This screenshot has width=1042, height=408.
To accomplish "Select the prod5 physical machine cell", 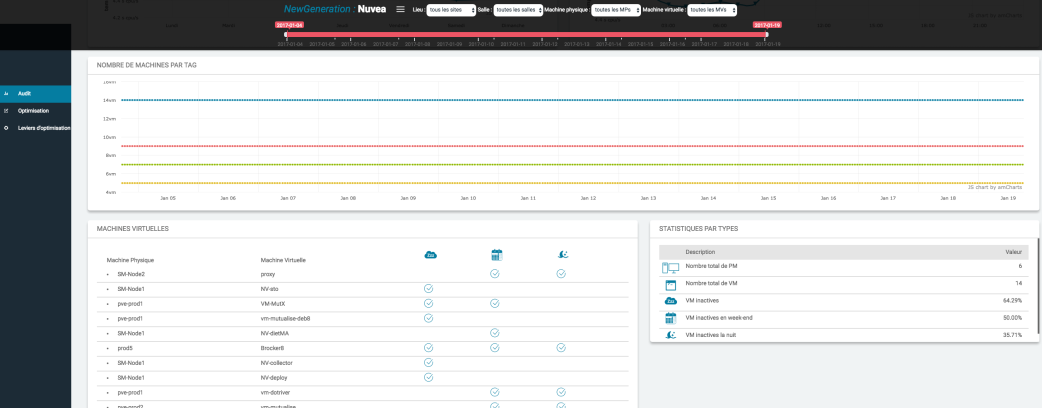I will coord(126,348).
